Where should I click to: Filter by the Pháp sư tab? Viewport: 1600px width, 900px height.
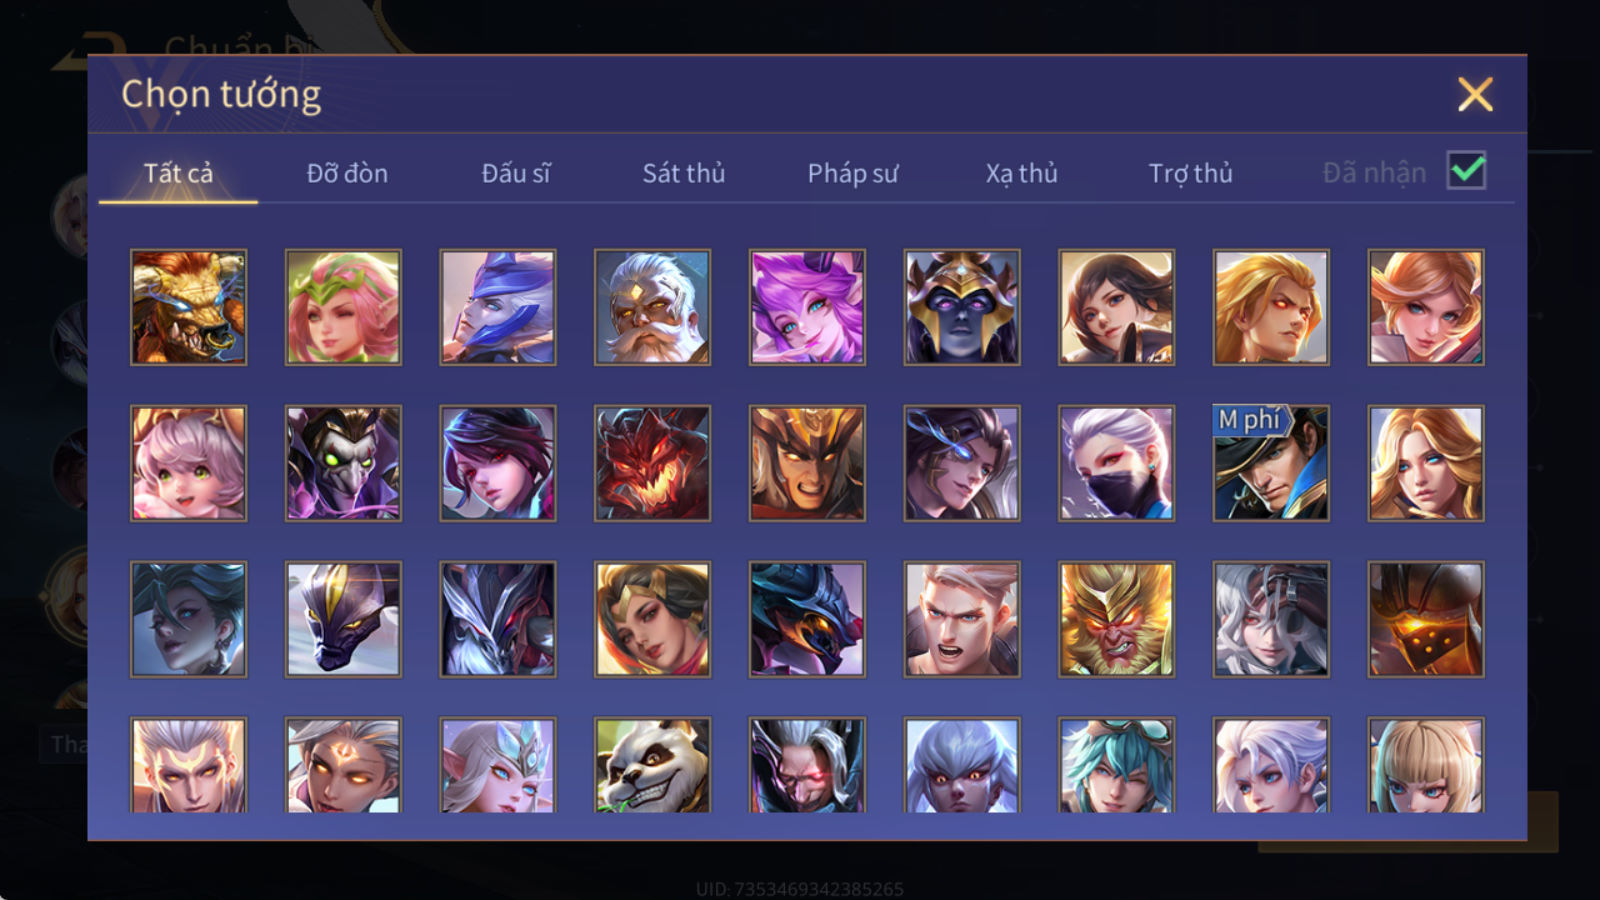[x=853, y=173]
